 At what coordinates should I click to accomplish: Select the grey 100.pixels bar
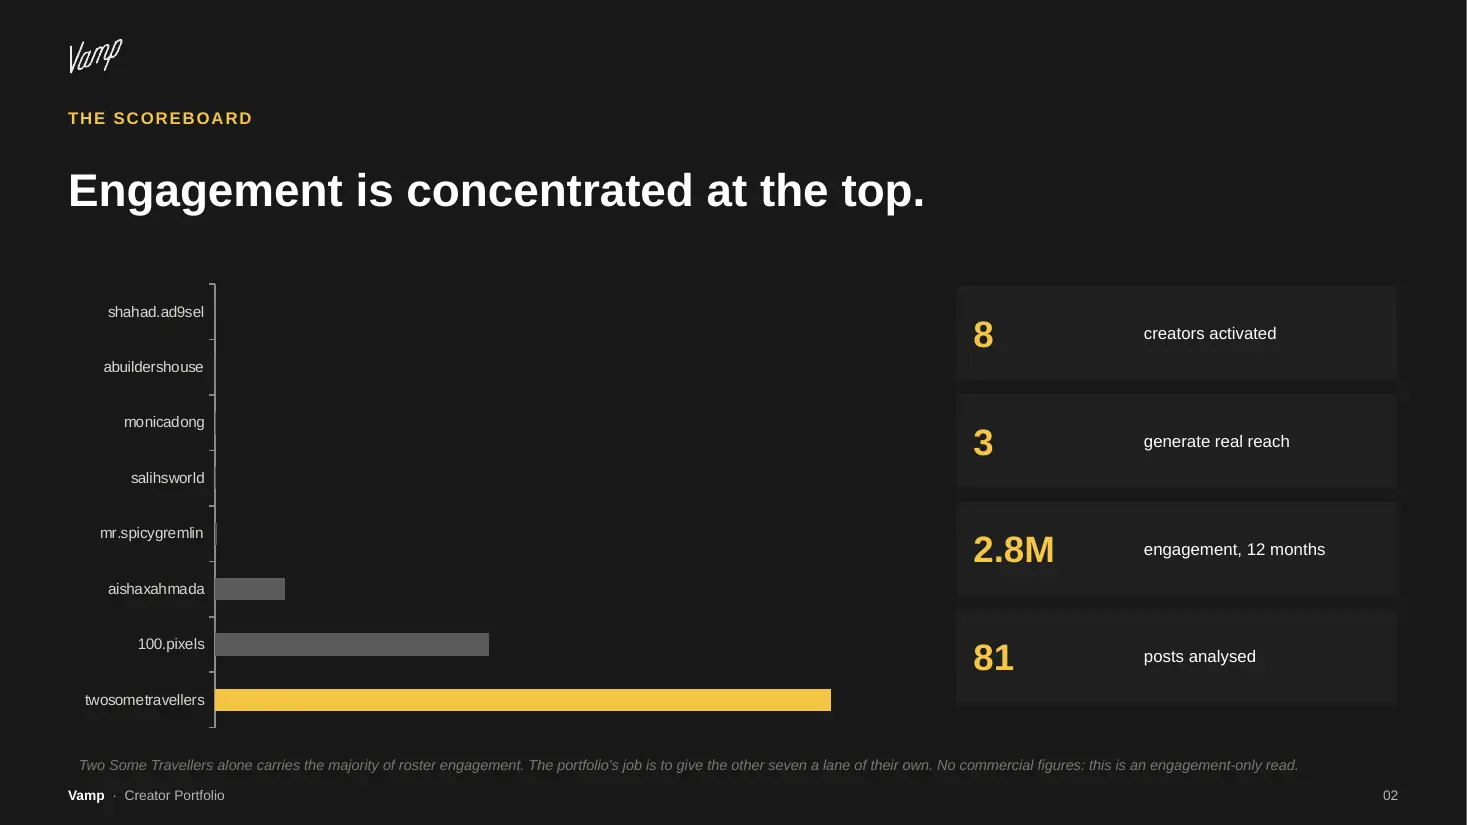tap(352, 644)
